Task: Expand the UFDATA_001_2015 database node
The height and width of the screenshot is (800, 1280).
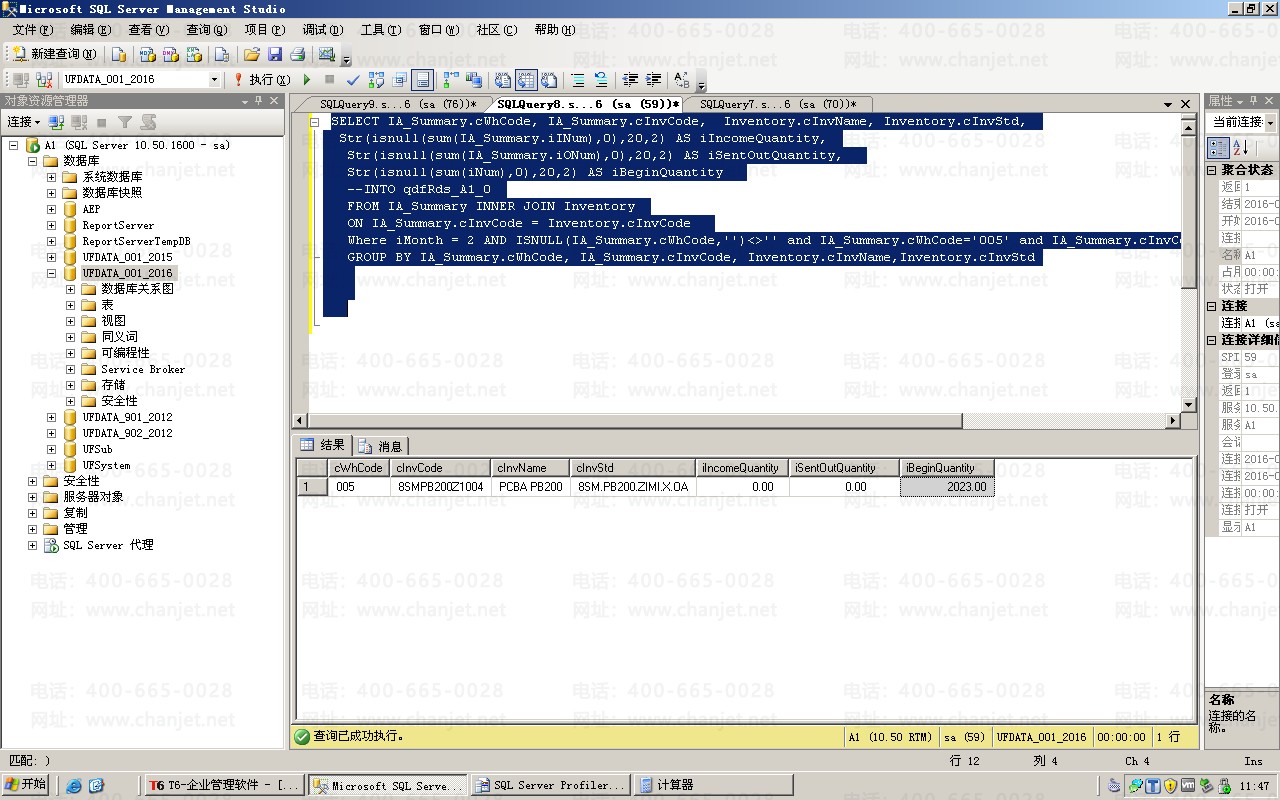Action: tap(52, 257)
